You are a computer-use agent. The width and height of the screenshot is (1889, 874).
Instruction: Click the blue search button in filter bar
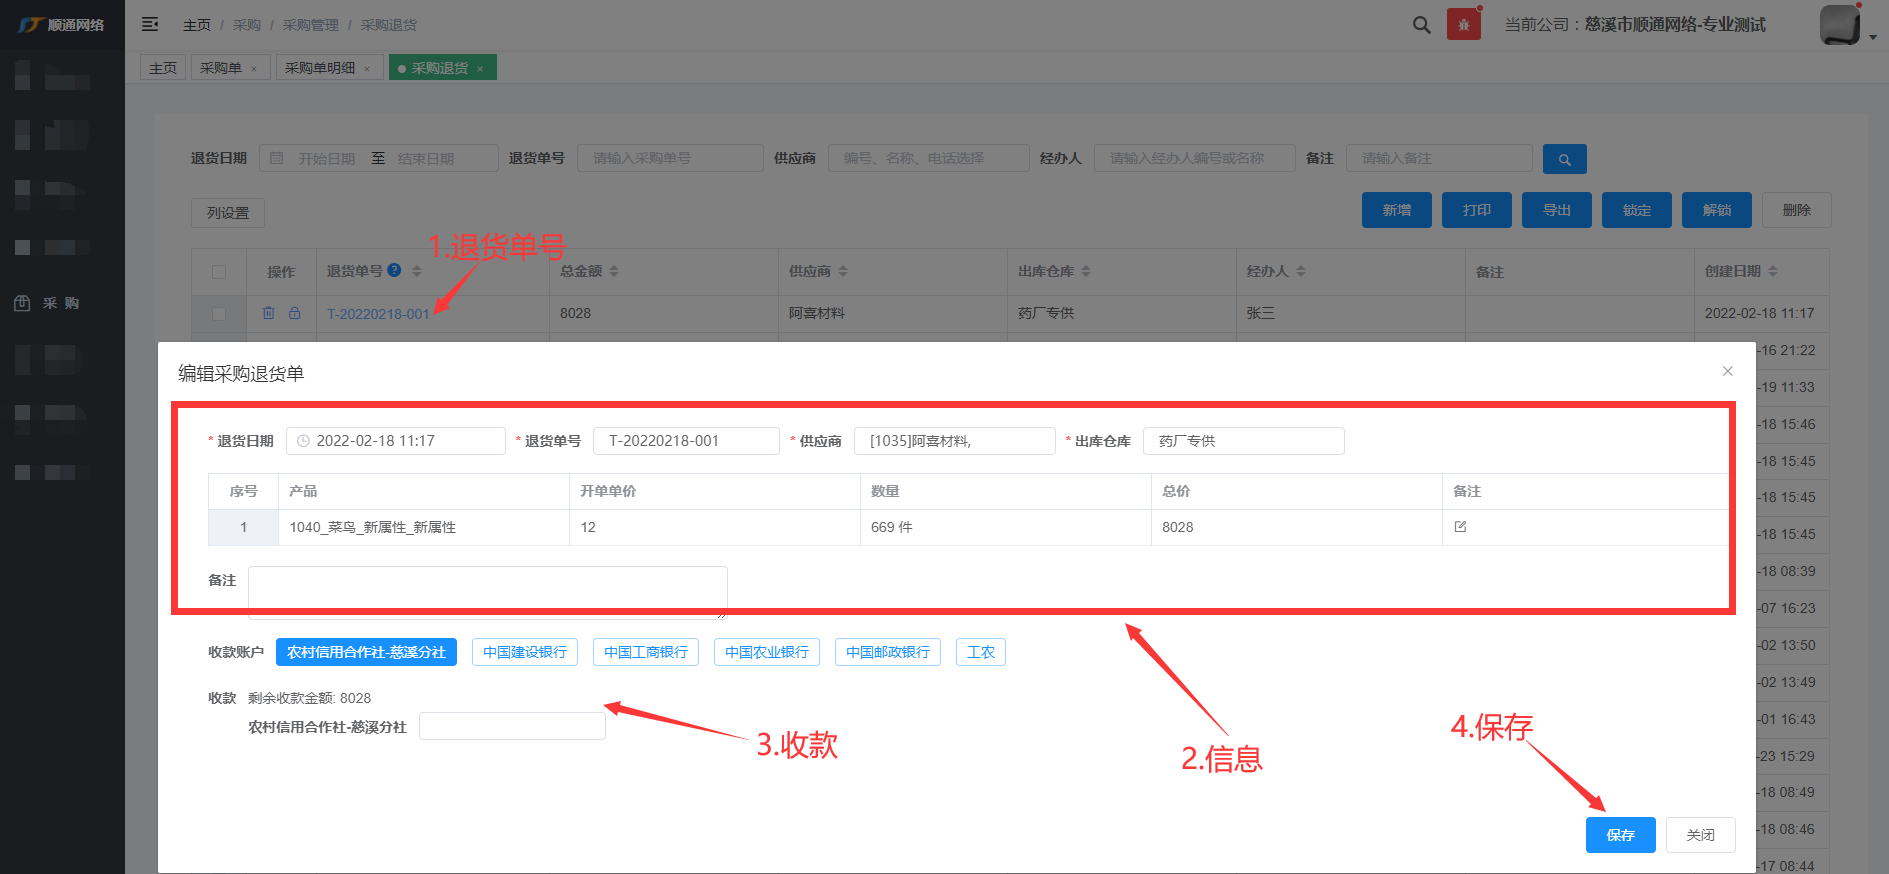1564,159
